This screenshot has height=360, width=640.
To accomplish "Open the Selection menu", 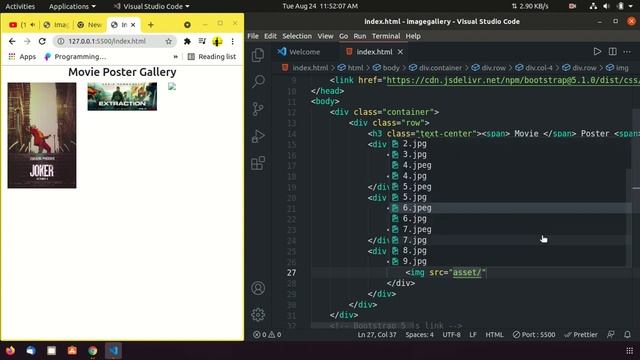I will 297,36.
